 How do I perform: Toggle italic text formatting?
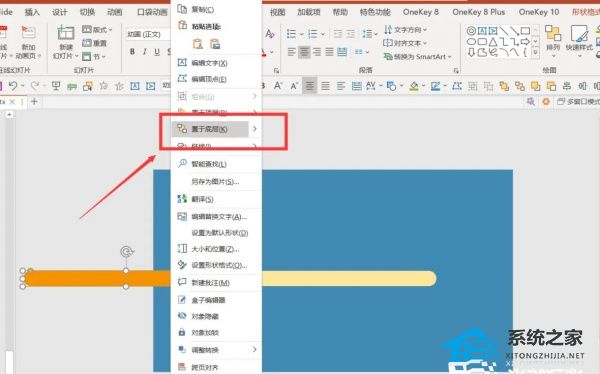145,52
